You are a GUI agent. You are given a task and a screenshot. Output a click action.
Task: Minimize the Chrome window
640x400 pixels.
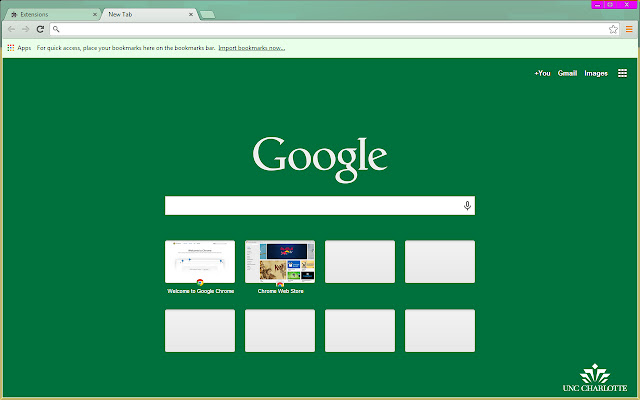click(x=598, y=4)
